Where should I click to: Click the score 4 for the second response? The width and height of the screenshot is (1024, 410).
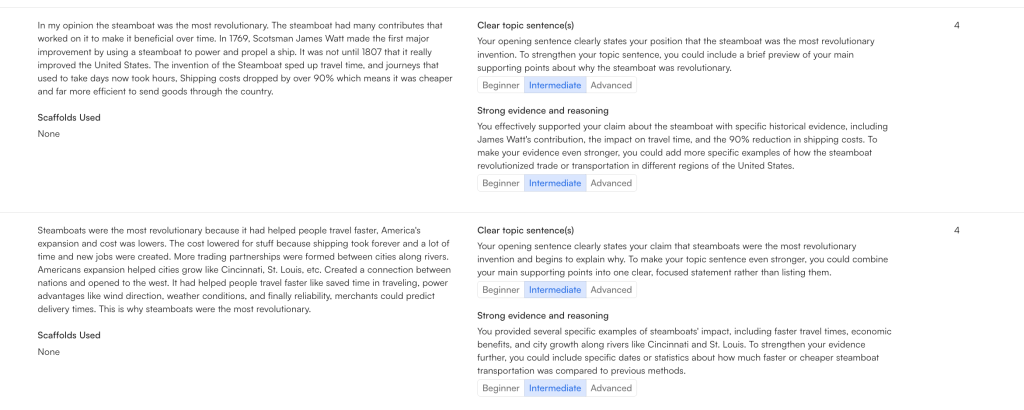(x=957, y=230)
